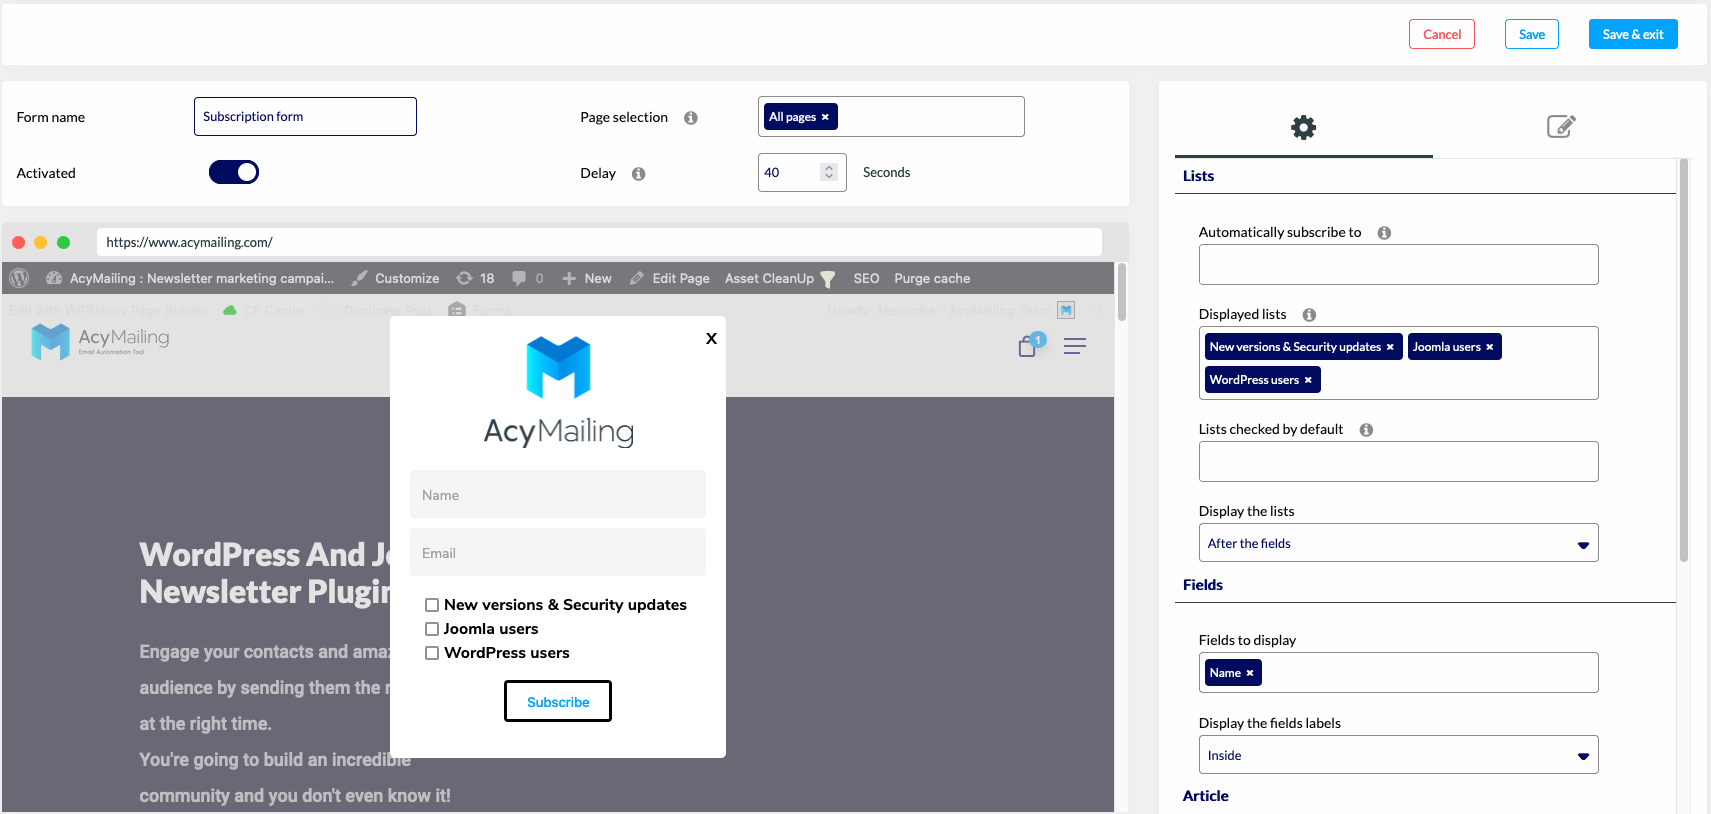This screenshot has height=814, width=1711.
Task: Check the Joomla users box
Action: pos(432,629)
